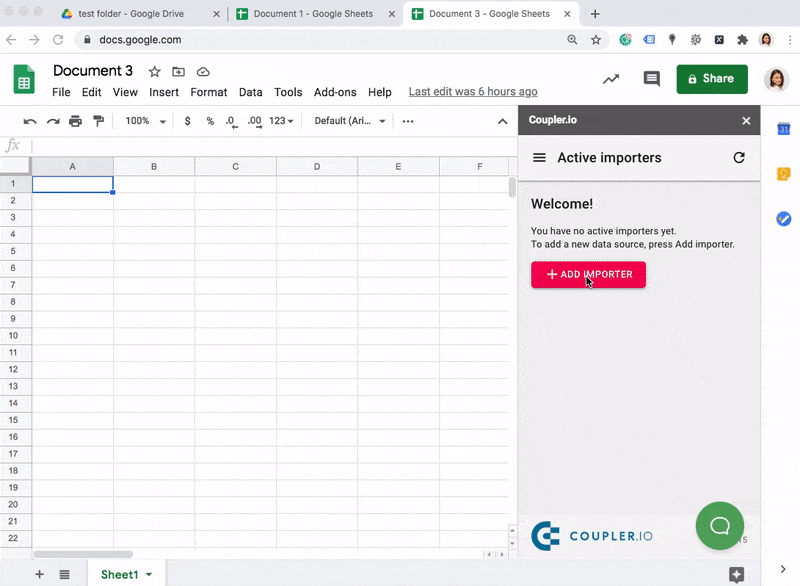Open the Add-ons menu
The width and height of the screenshot is (800, 586).
335,92
